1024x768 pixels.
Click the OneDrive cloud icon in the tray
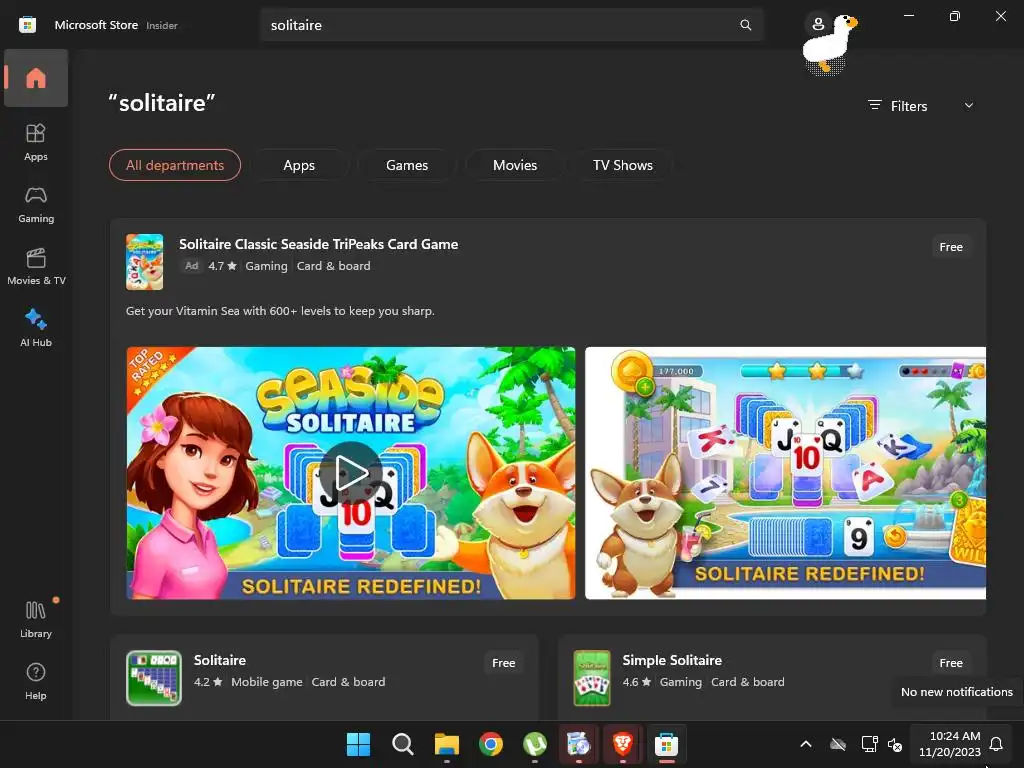point(838,744)
